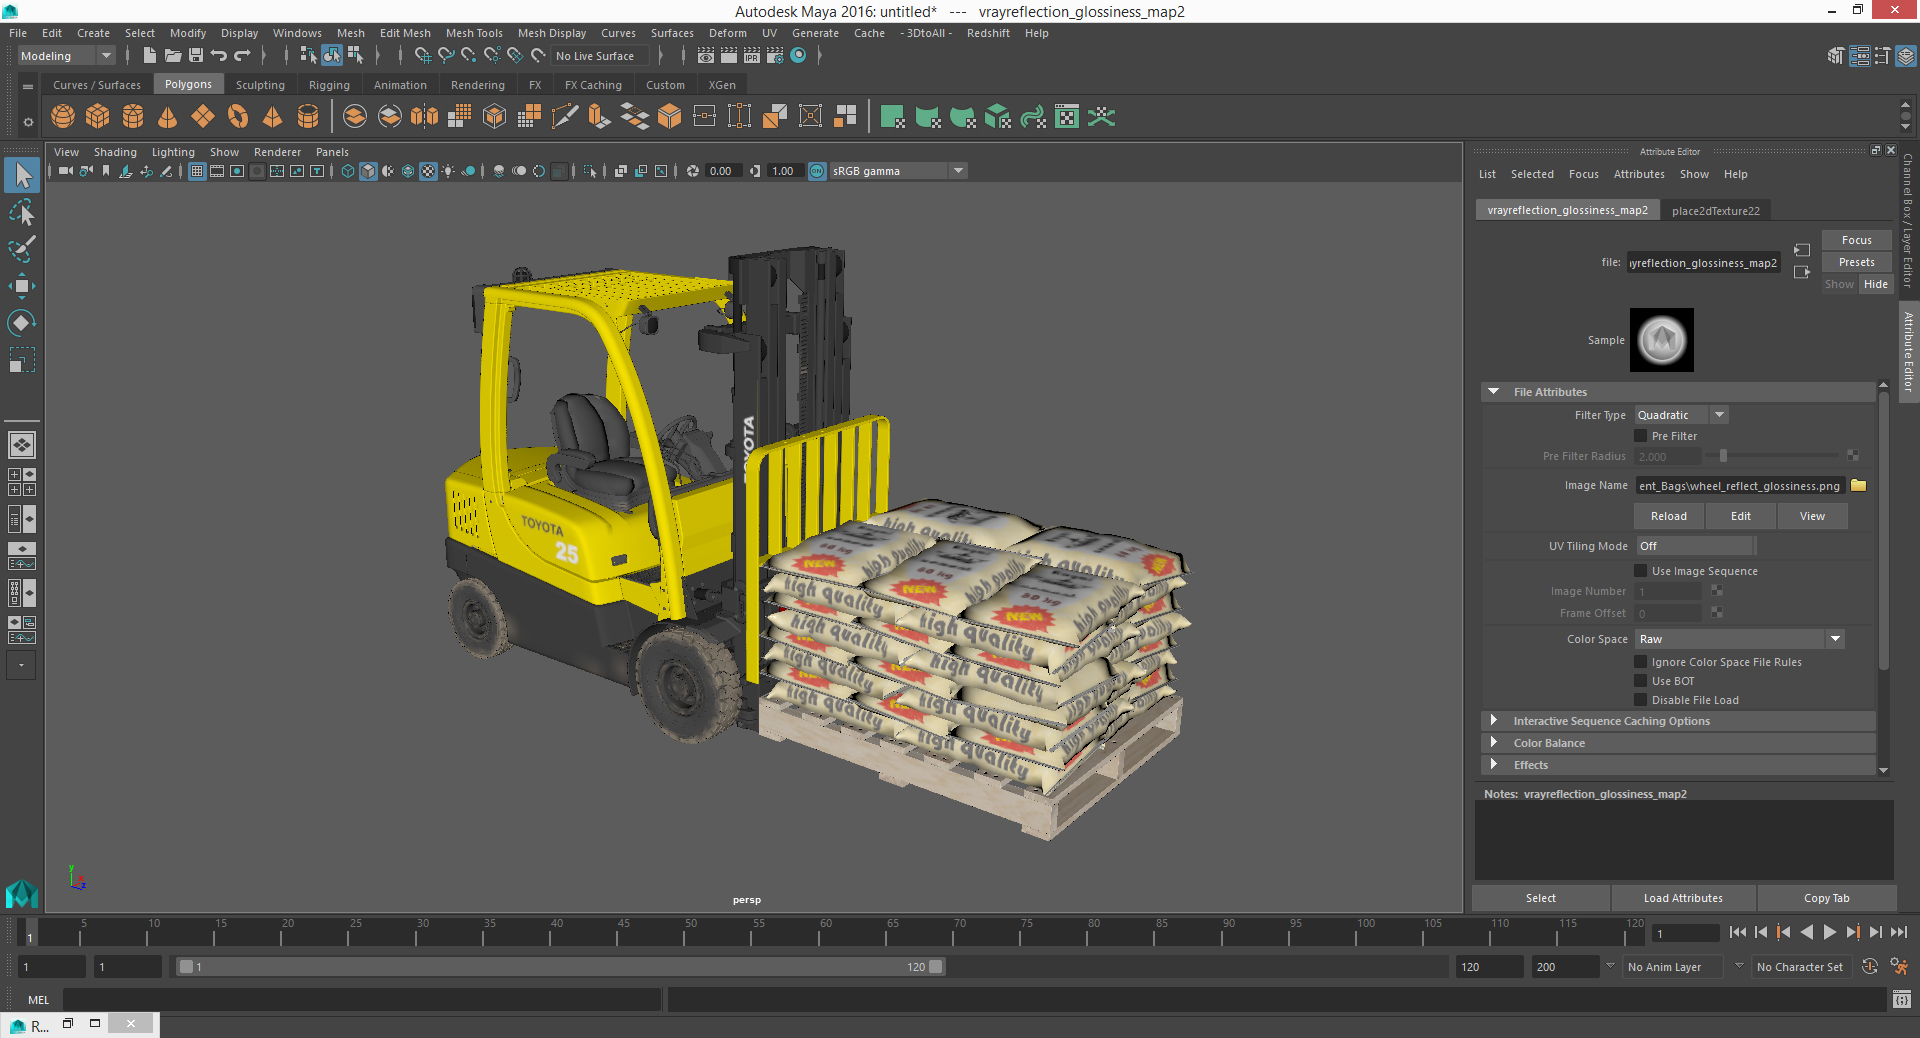Toggle Auto Key on the range bar
The width and height of the screenshot is (1920, 1038).
[x=1870, y=967]
